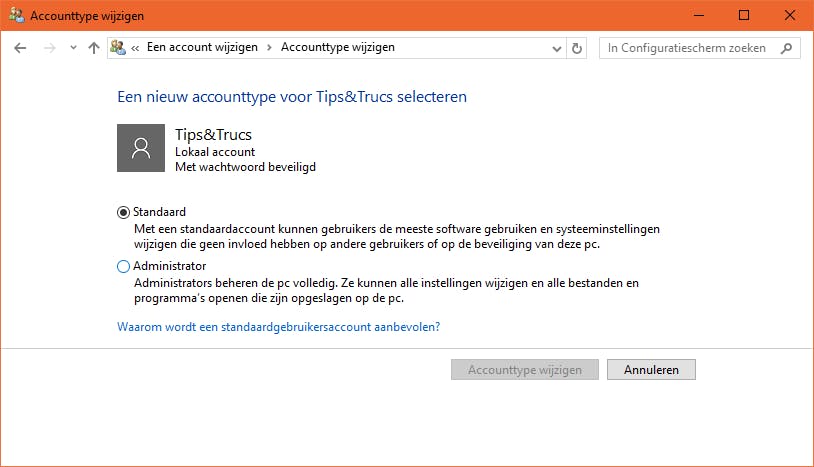Click the 'In Configuratiescherm zoeken' search field
This screenshot has height=467, width=814.
coord(690,48)
